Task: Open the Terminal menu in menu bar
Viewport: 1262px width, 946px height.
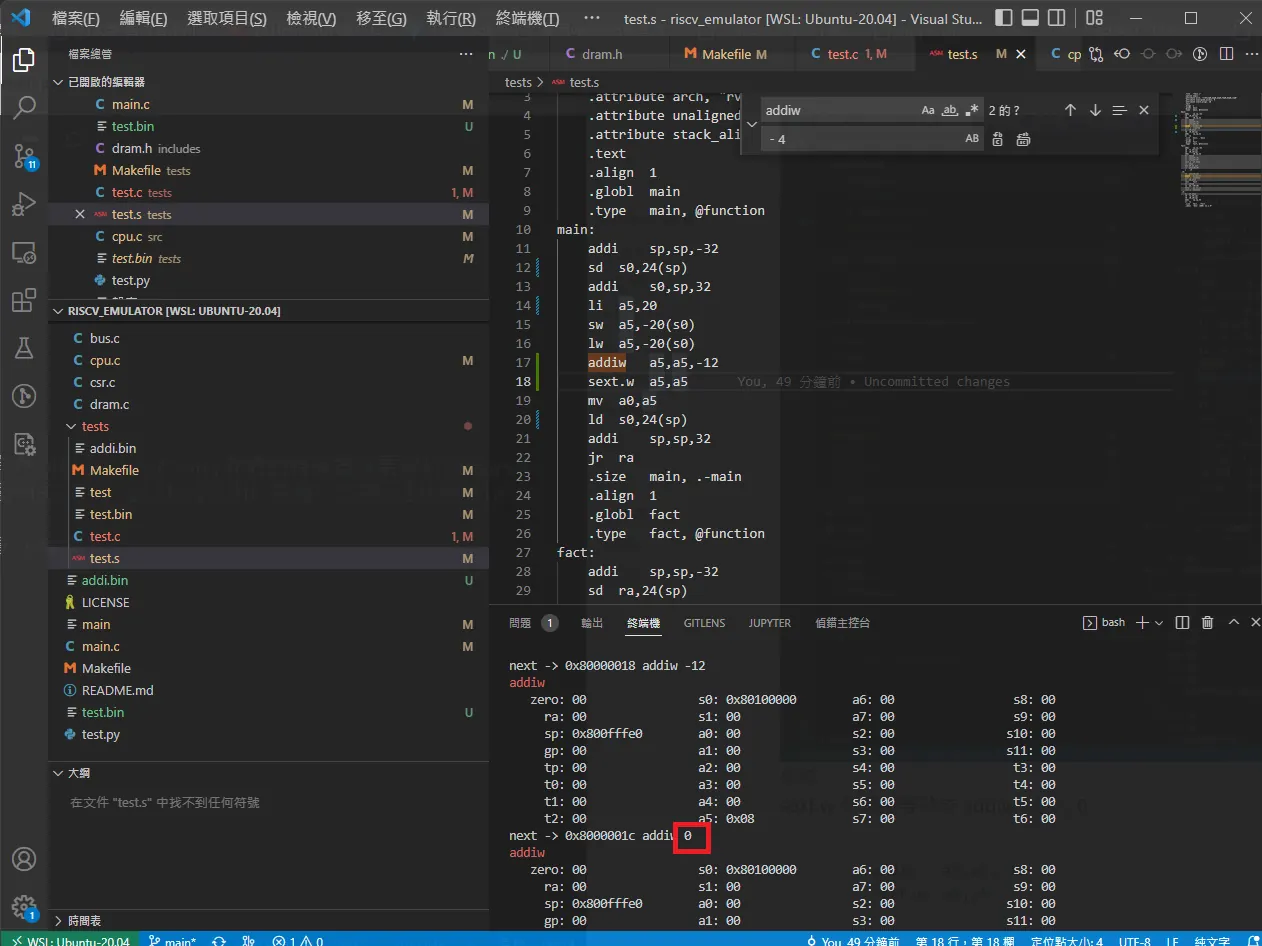Action: pyautogui.click(x=527, y=18)
